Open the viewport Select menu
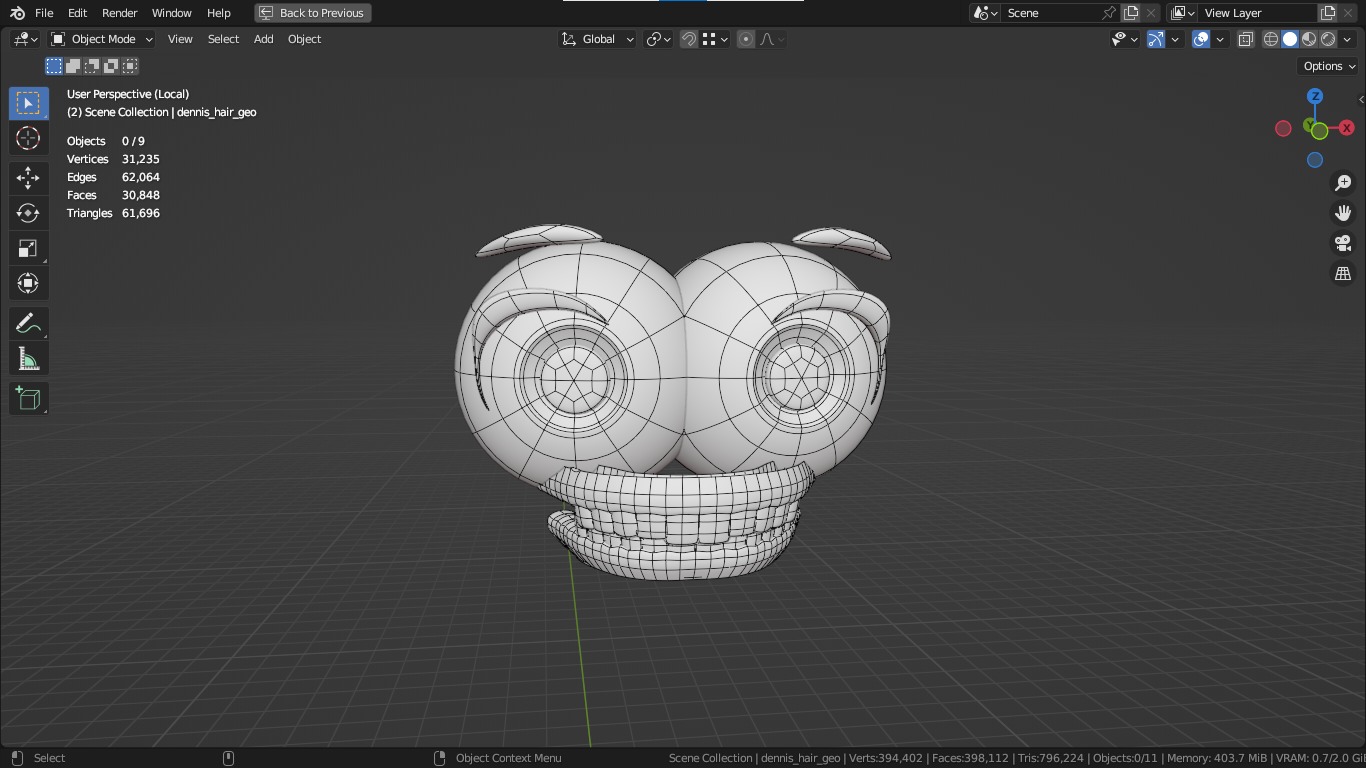 (x=223, y=39)
